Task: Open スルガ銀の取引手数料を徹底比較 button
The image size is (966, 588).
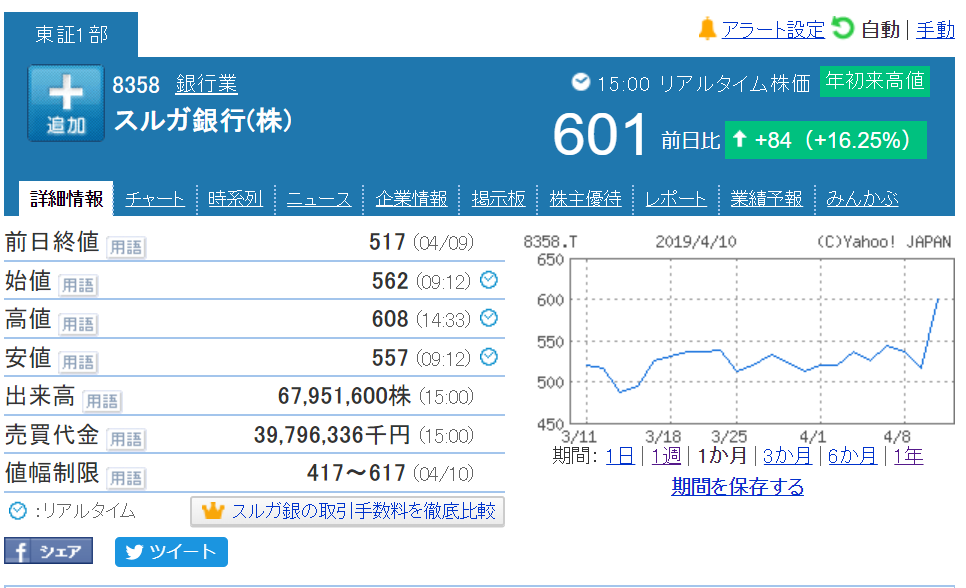Action: [x=347, y=511]
